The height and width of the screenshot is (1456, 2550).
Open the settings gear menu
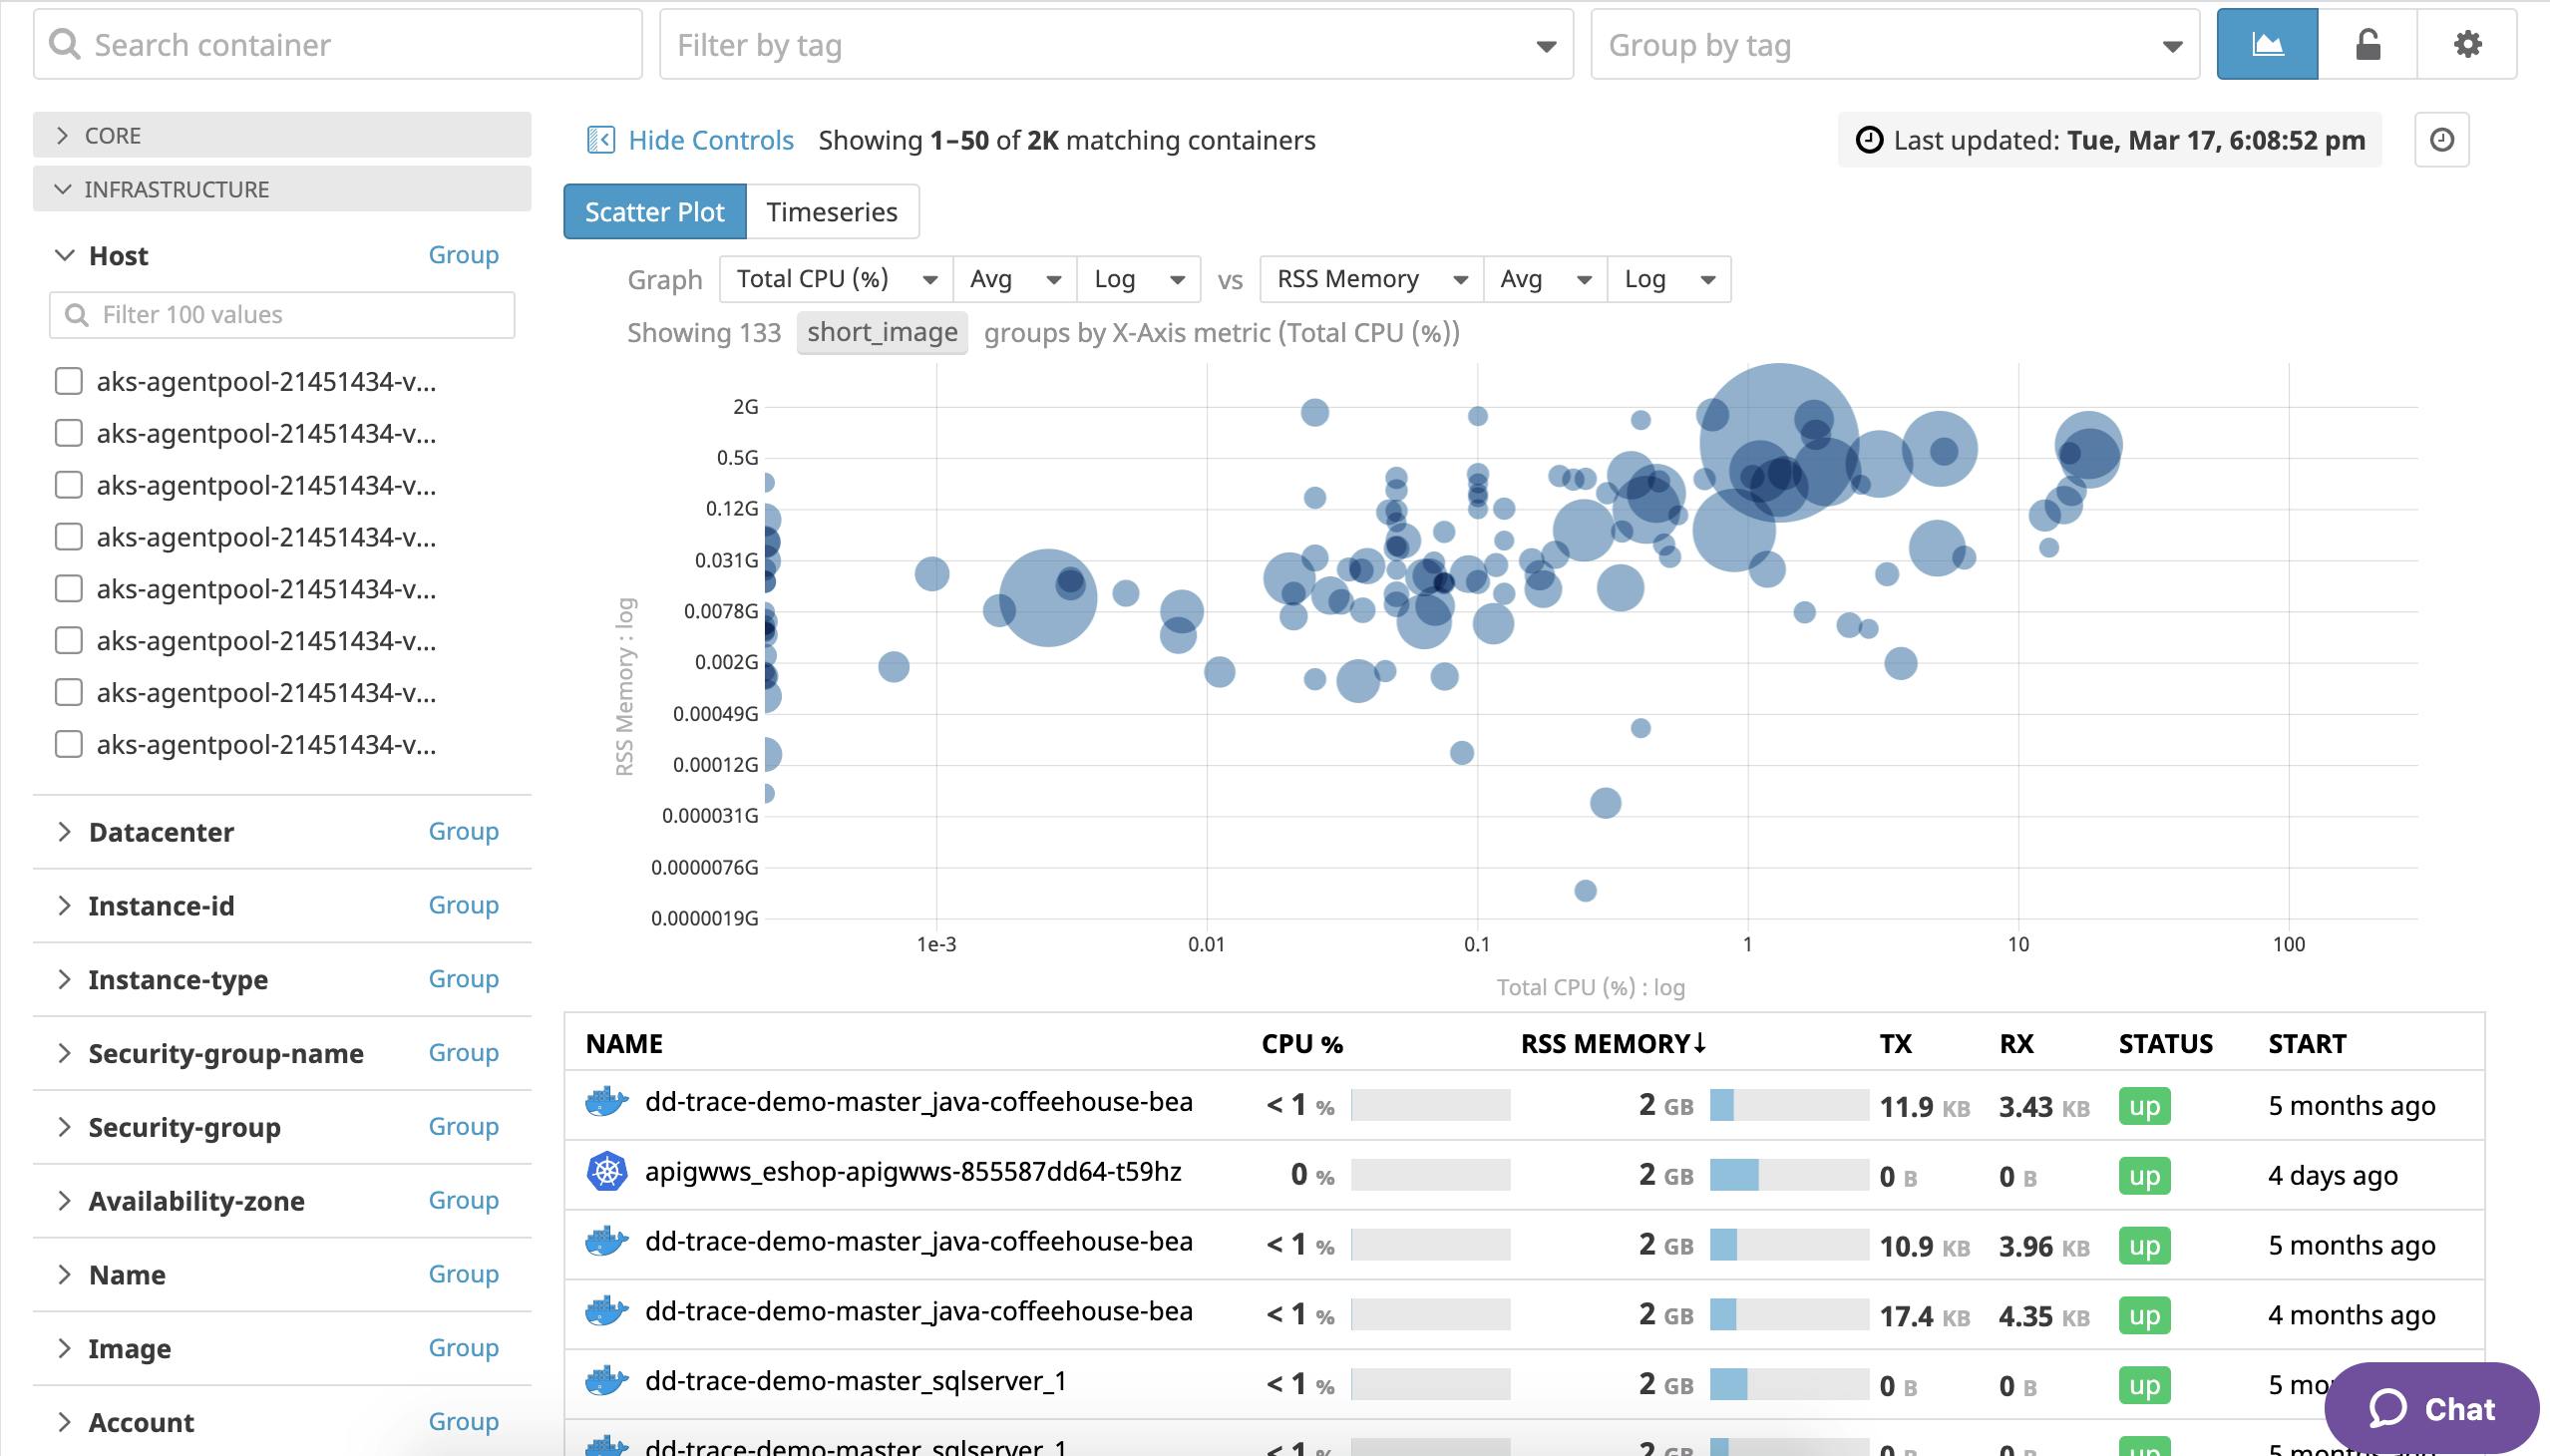[x=2466, y=43]
